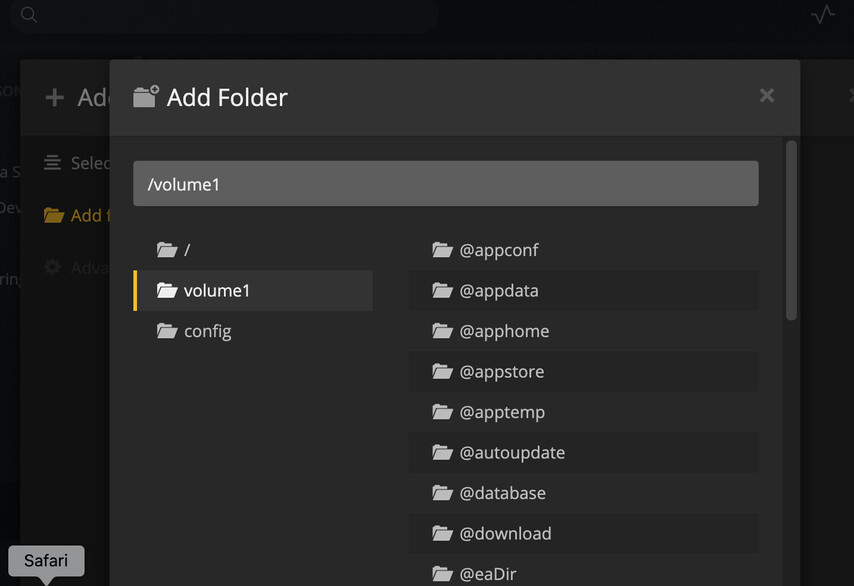Open the @appstore folder
This screenshot has height=586, width=854.
point(502,372)
